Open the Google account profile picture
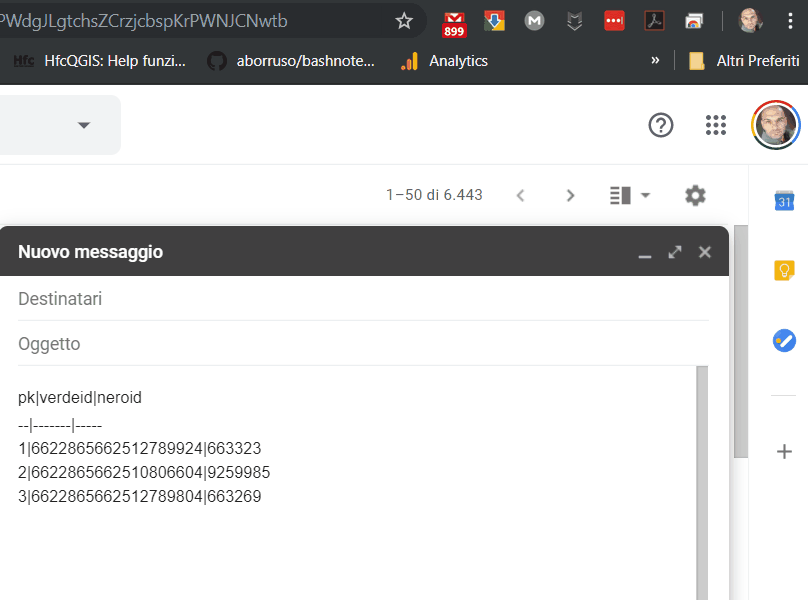 [776, 125]
